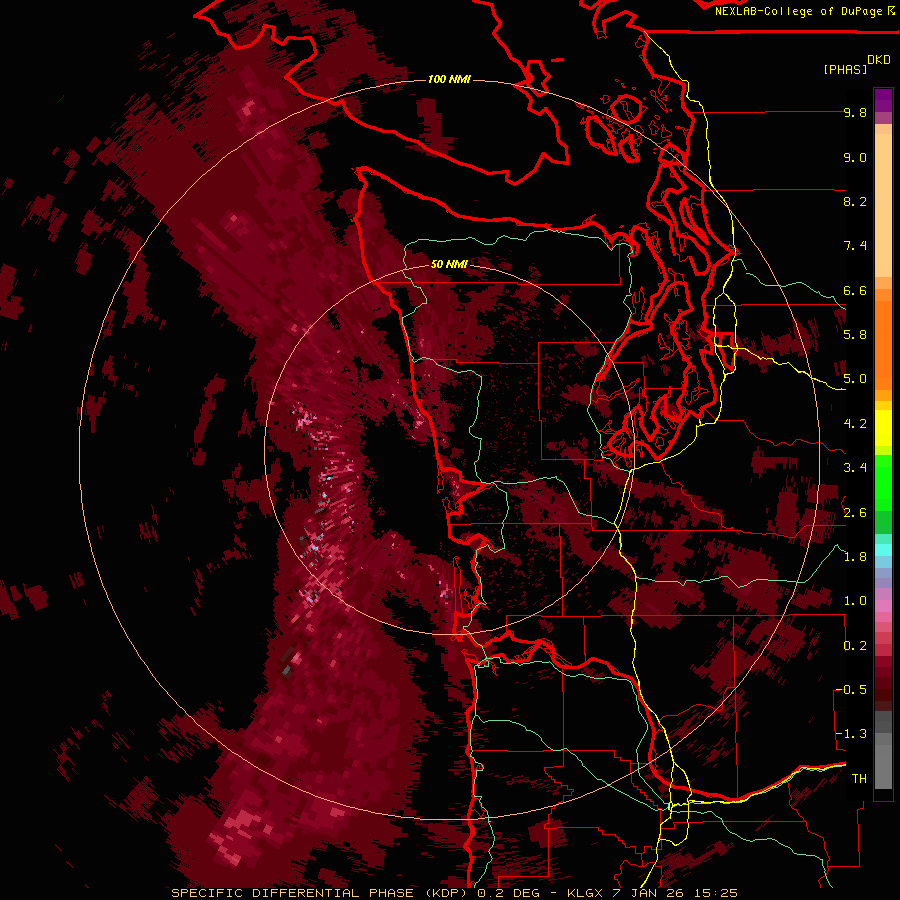Click the -1.3 legend value
This screenshot has height=900, width=900.
click(852, 734)
